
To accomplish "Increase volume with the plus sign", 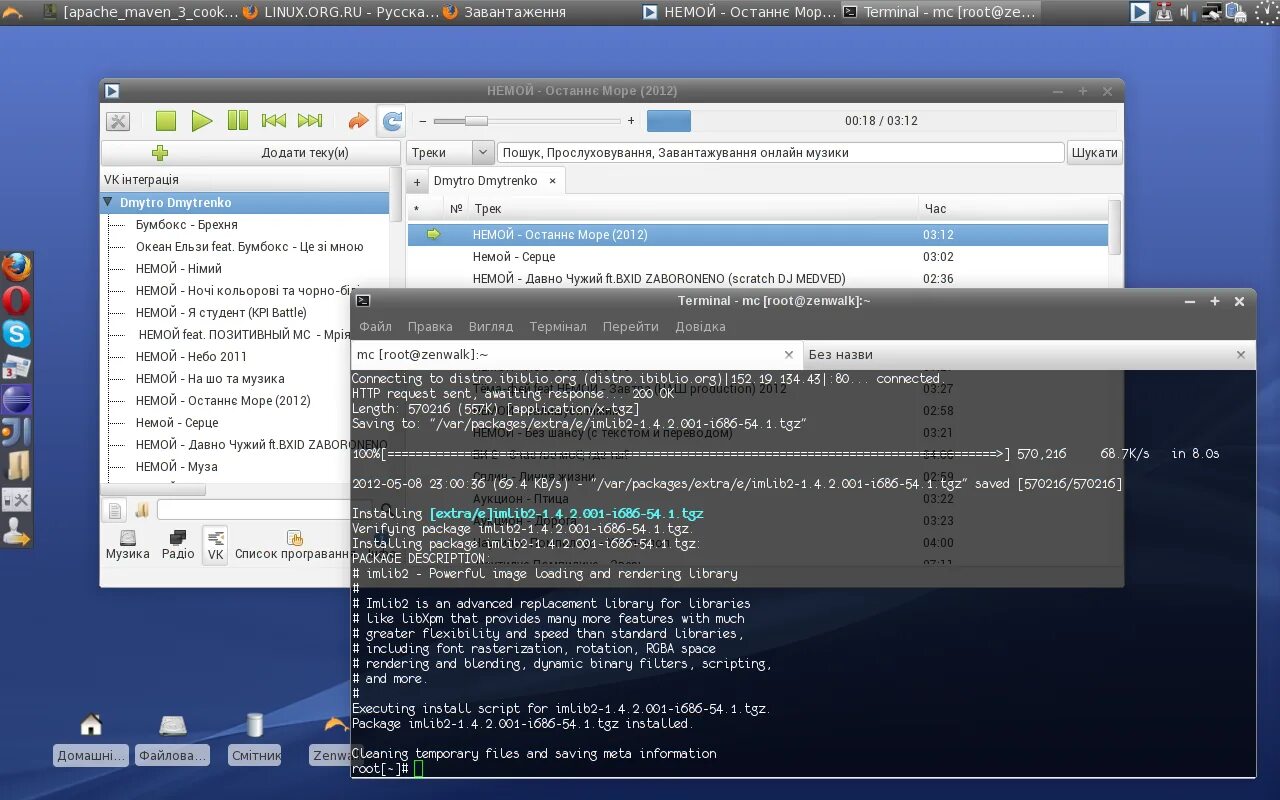I will click(631, 121).
